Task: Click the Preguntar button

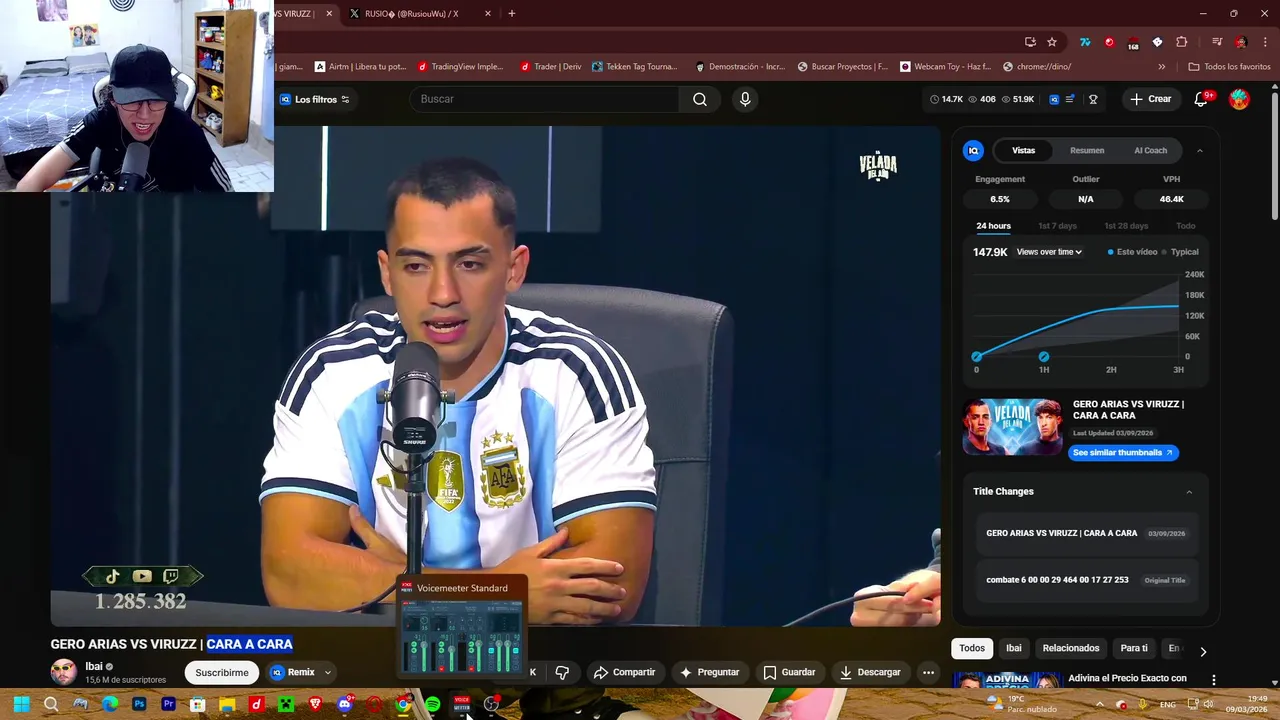Action: point(709,672)
